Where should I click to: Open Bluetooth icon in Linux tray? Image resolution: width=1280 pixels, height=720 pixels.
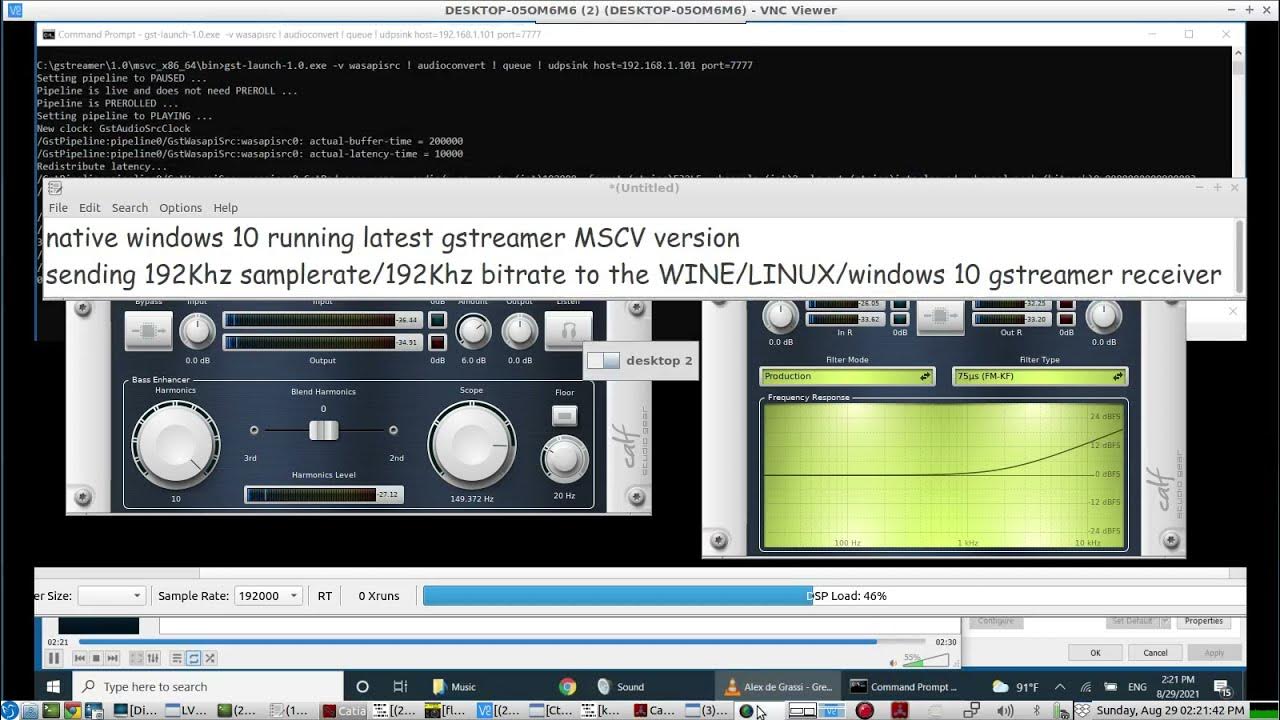(1037, 711)
